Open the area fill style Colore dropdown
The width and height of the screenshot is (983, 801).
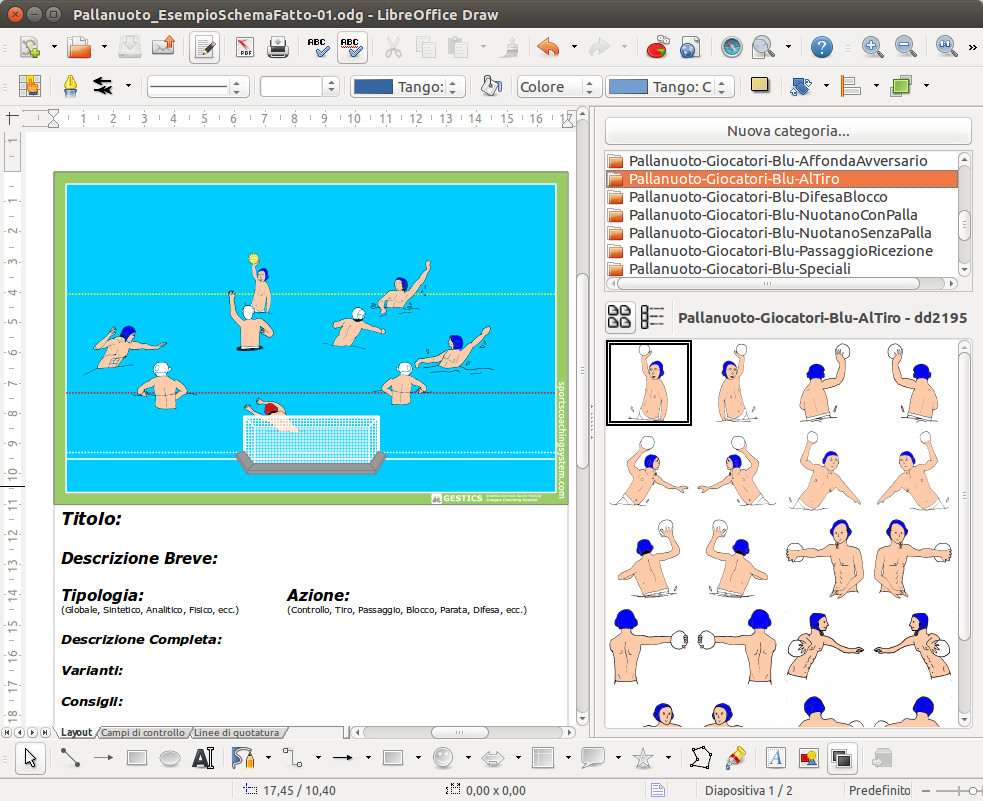[558, 87]
